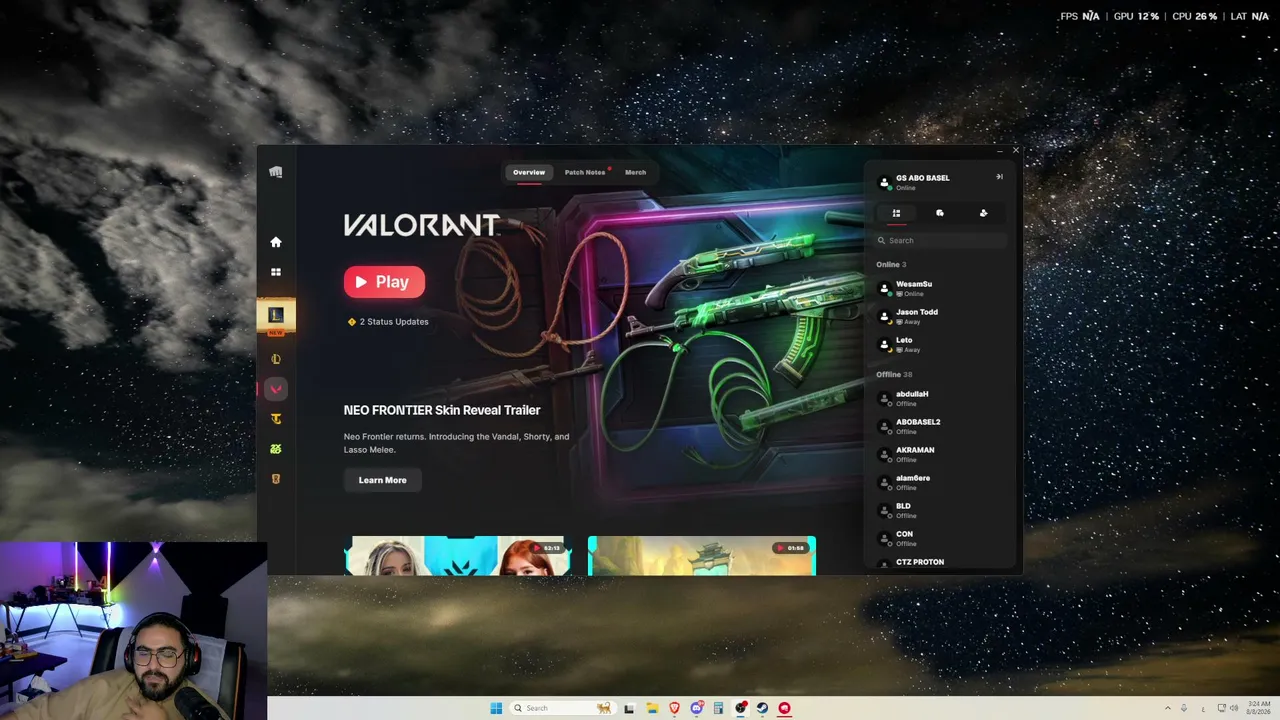Click the microphone tray icon
1280x720 pixels.
(1184, 708)
